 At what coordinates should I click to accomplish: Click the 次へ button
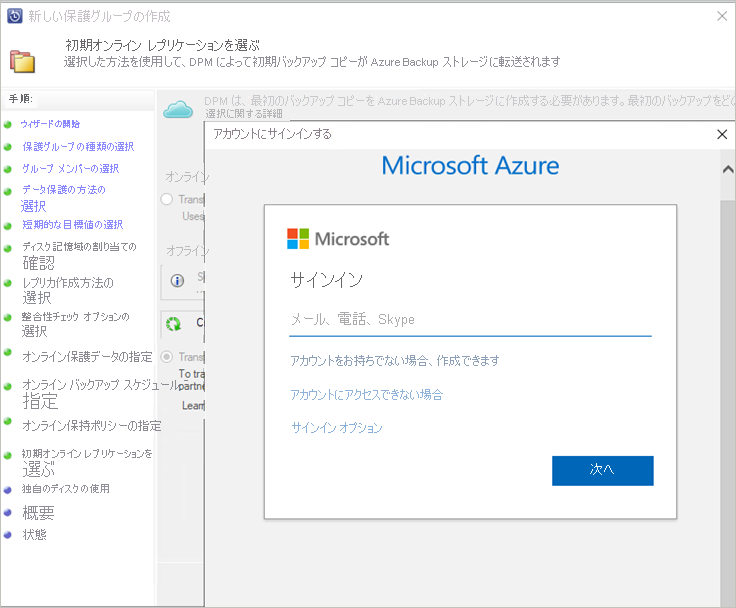pos(603,470)
